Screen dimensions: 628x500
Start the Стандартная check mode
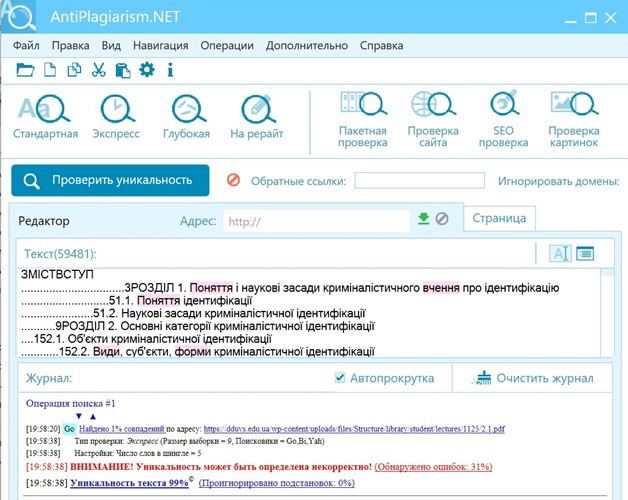click(45, 116)
